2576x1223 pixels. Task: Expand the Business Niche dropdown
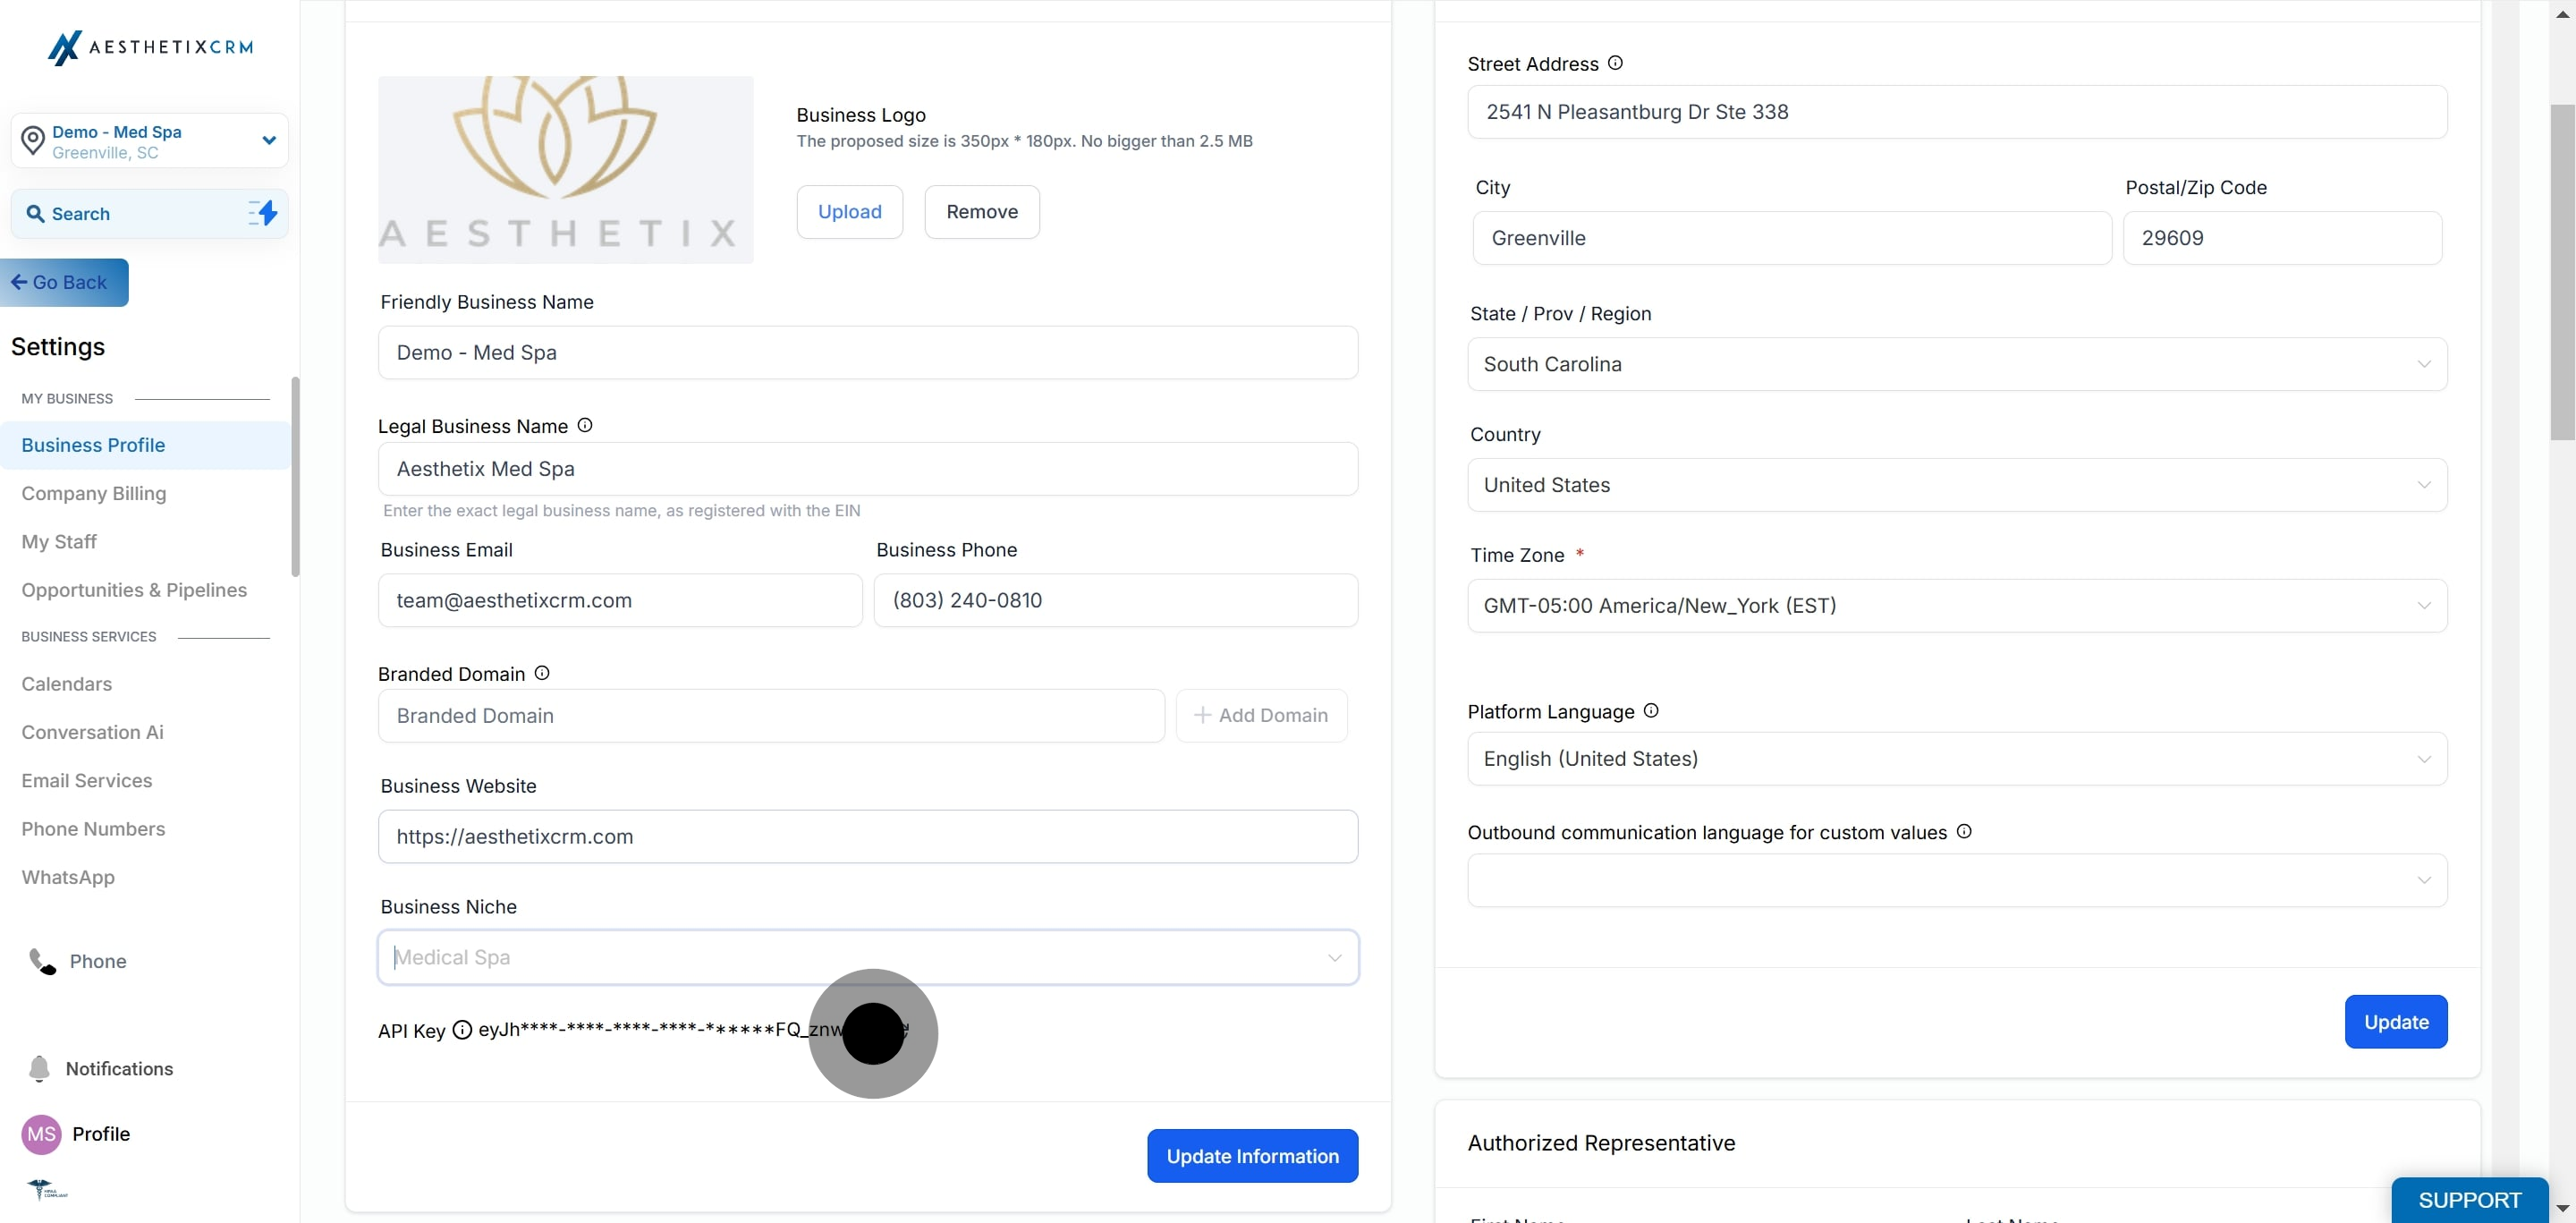[x=867, y=957]
